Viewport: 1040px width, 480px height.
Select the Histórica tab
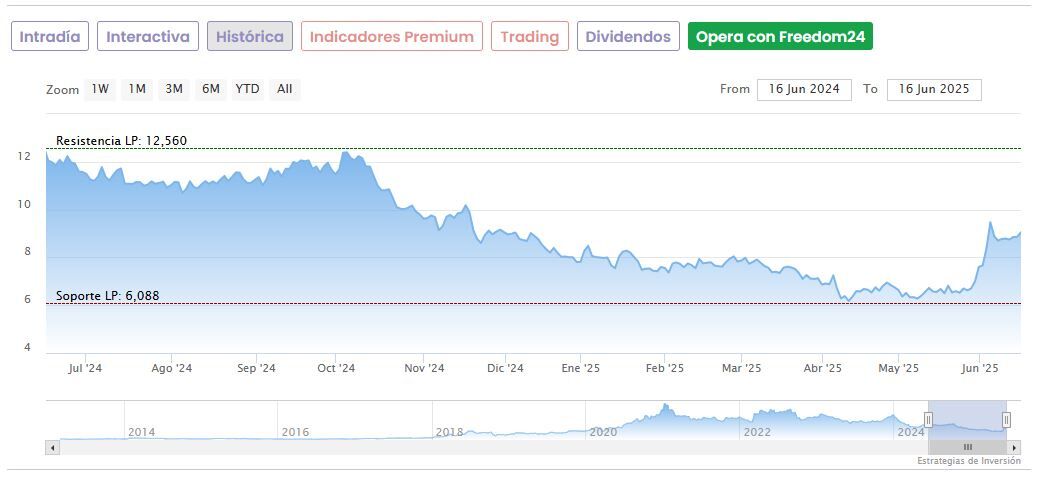click(x=250, y=37)
